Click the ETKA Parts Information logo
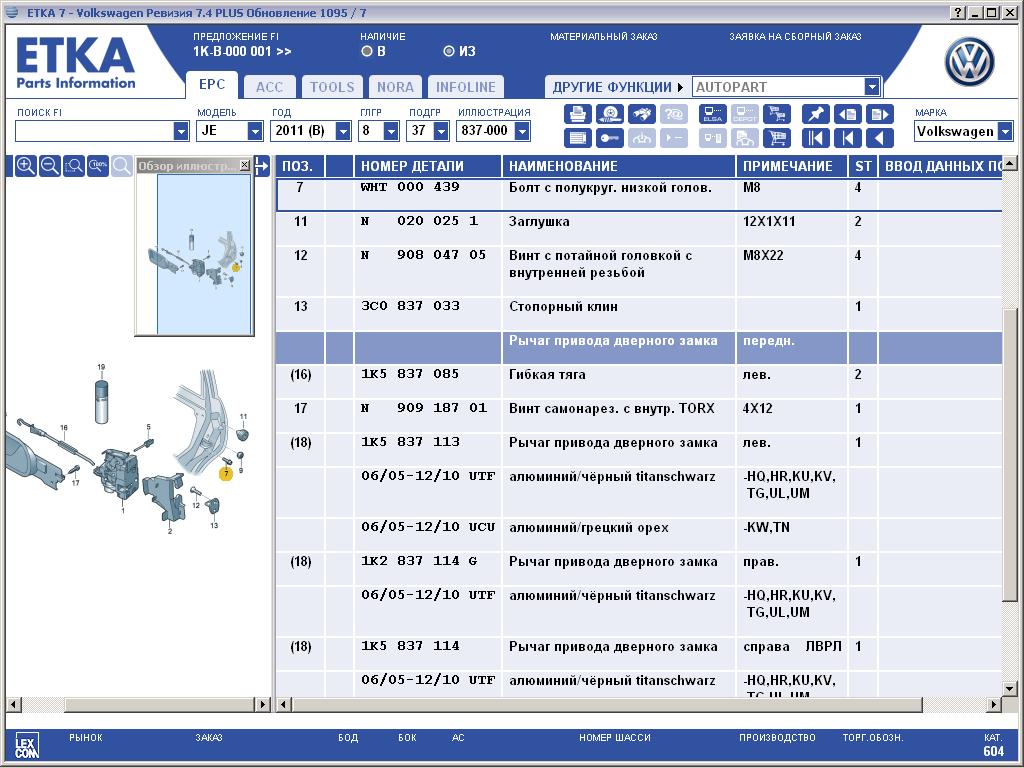Screen dimensions: 1024x768 pyautogui.click(x=76, y=63)
